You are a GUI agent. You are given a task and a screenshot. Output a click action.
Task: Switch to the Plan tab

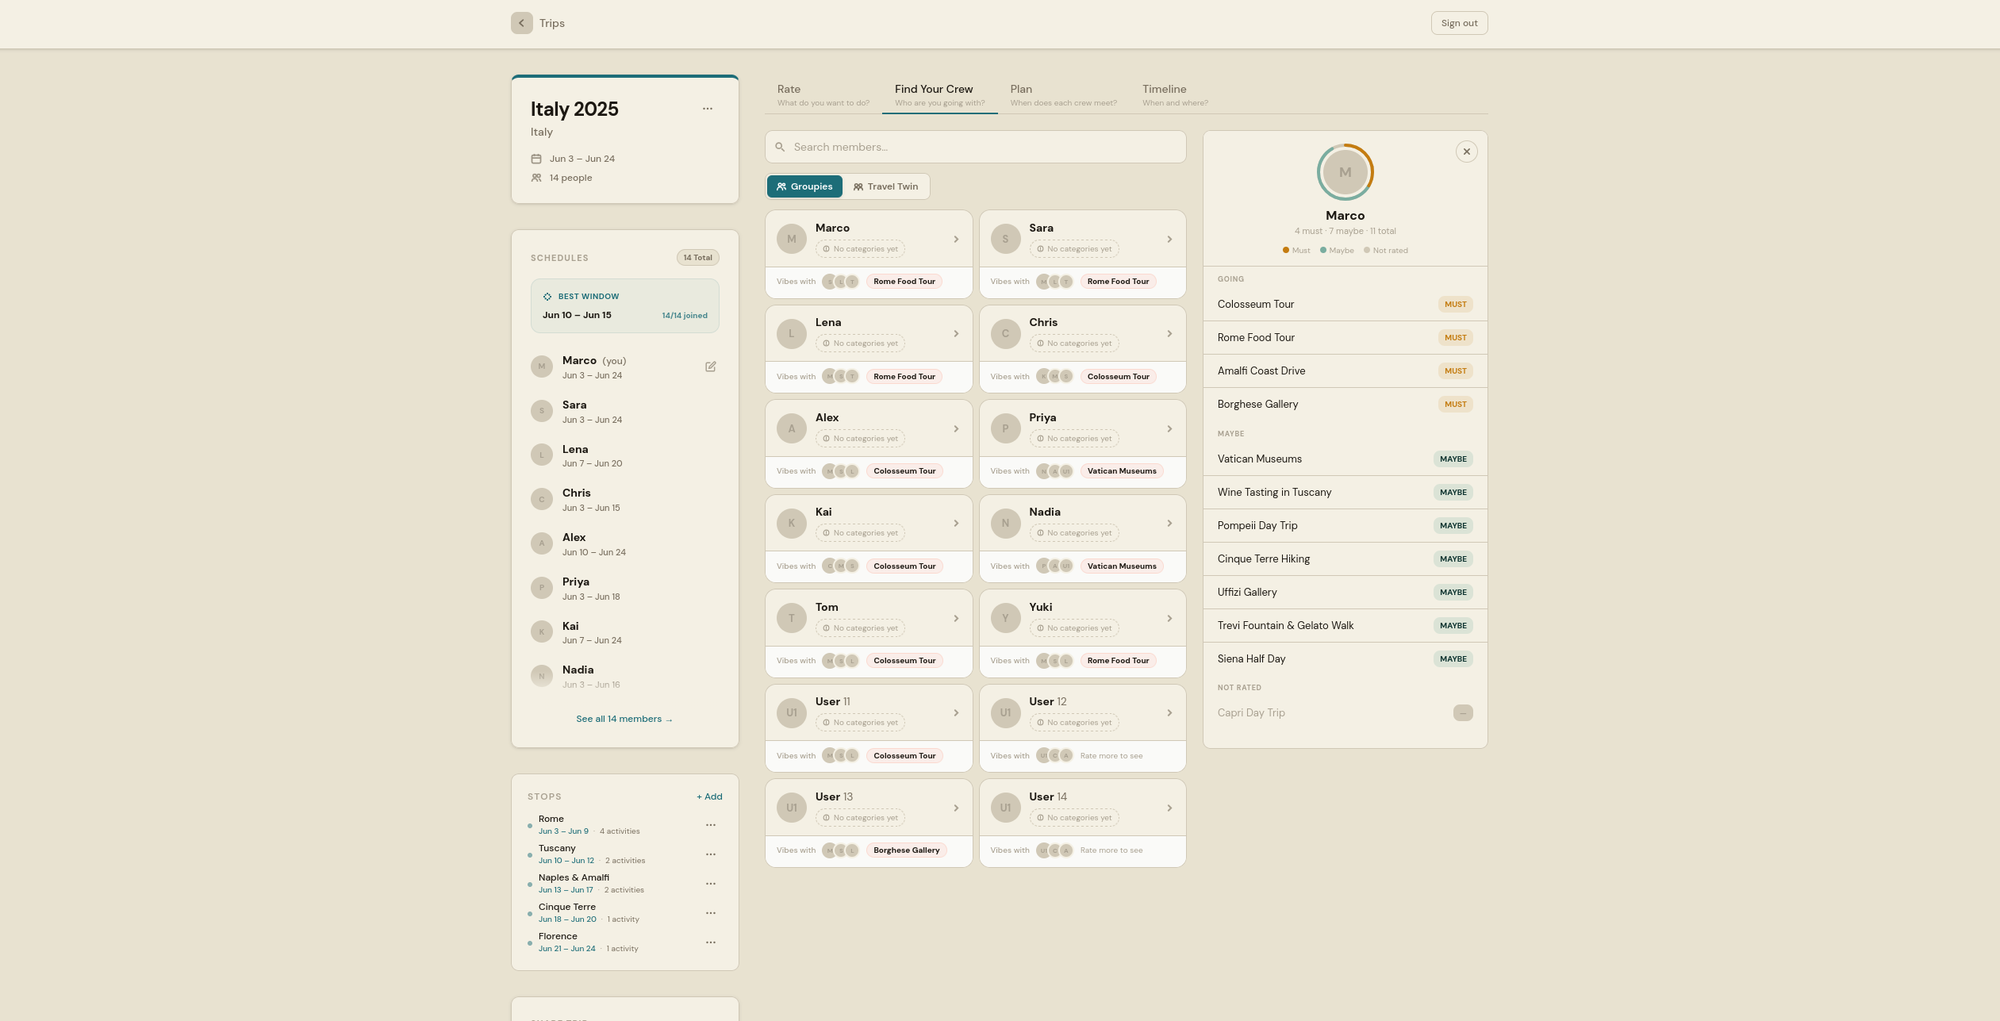(x=1063, y=95)
